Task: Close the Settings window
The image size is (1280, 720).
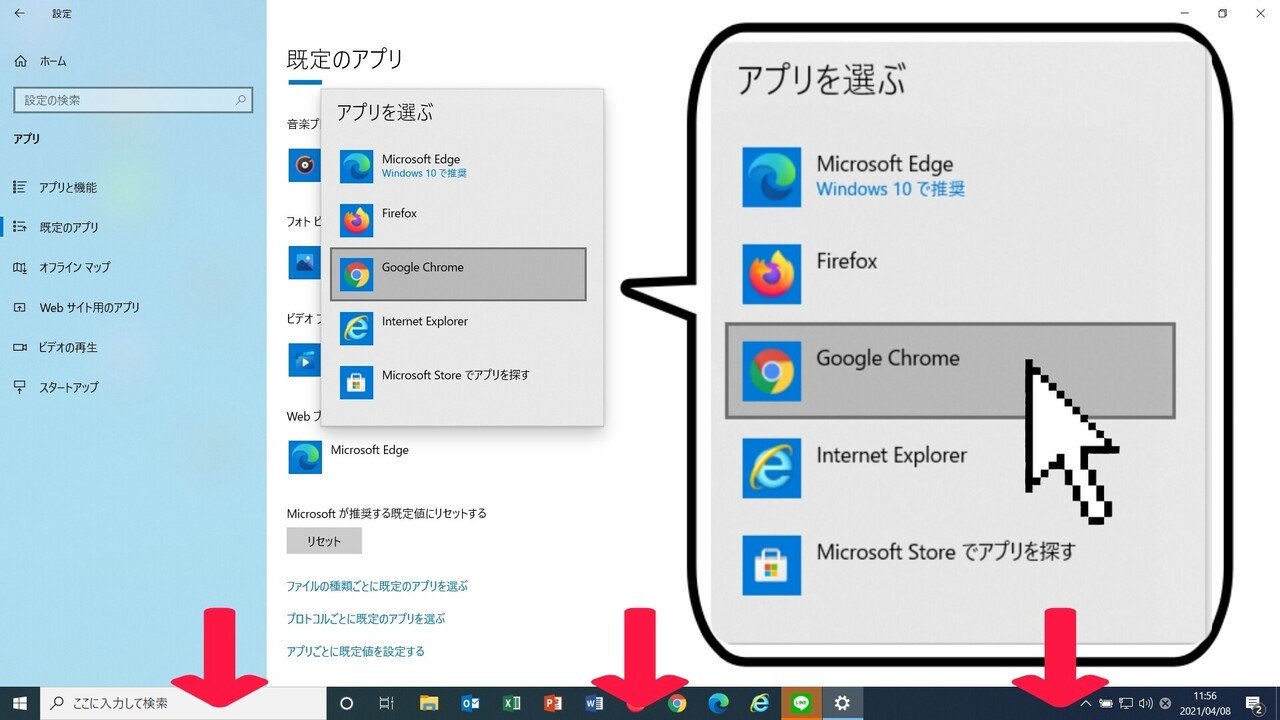Action: 1262,14
